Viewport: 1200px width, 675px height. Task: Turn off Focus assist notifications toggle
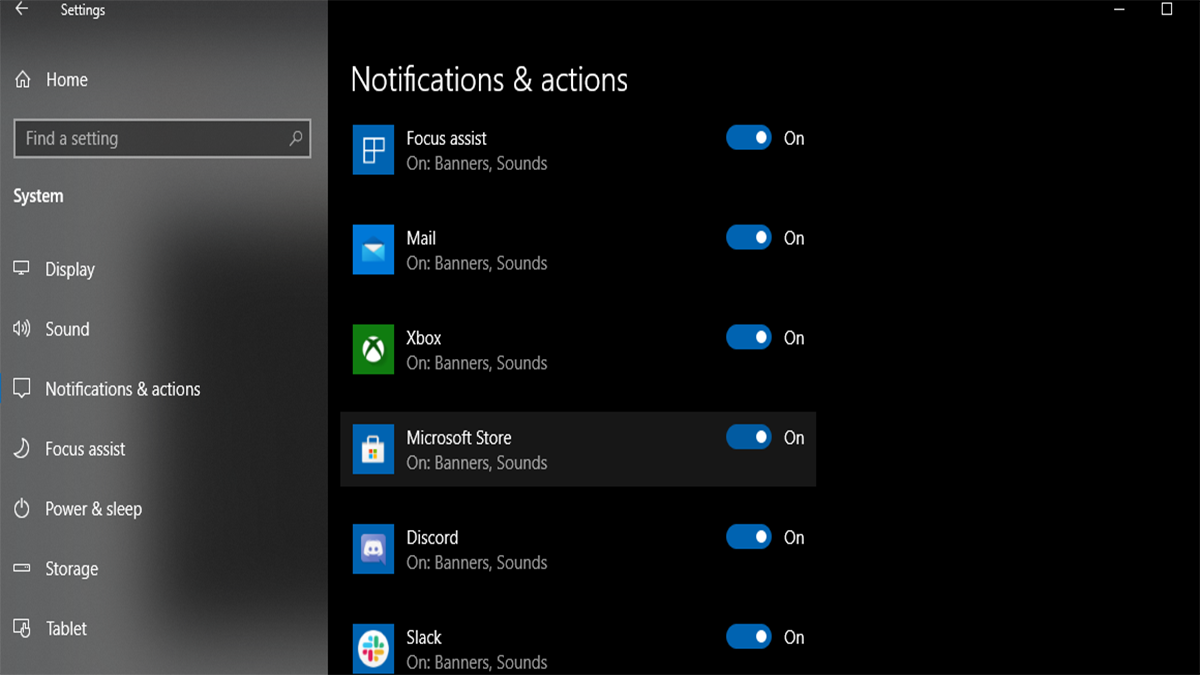click(x=748, y=138)
